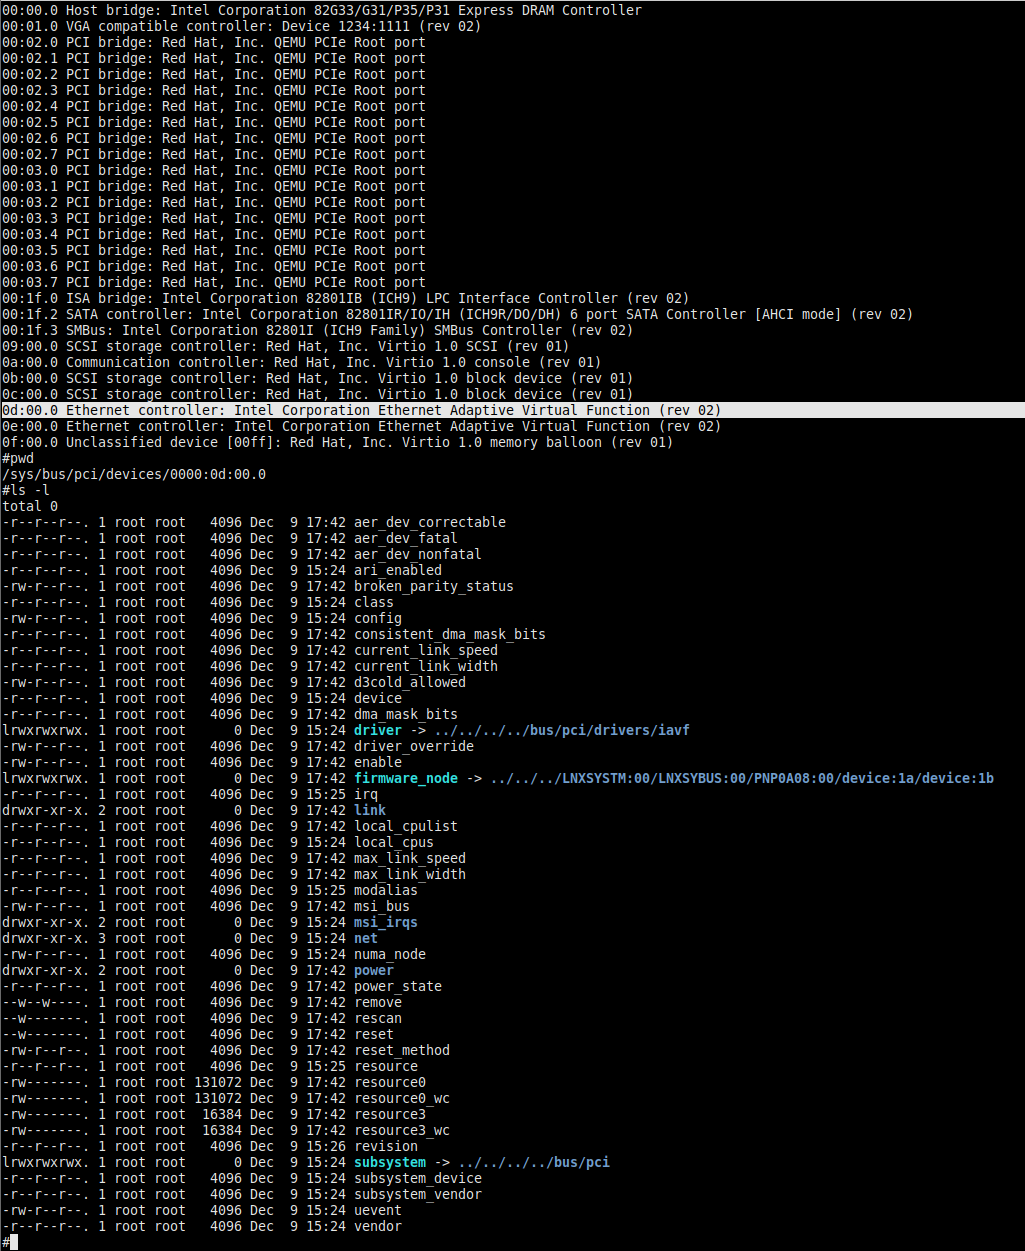1025x1251 pixels.
Task: Select the d3cold_allowed file name
Action: point(410,682)
